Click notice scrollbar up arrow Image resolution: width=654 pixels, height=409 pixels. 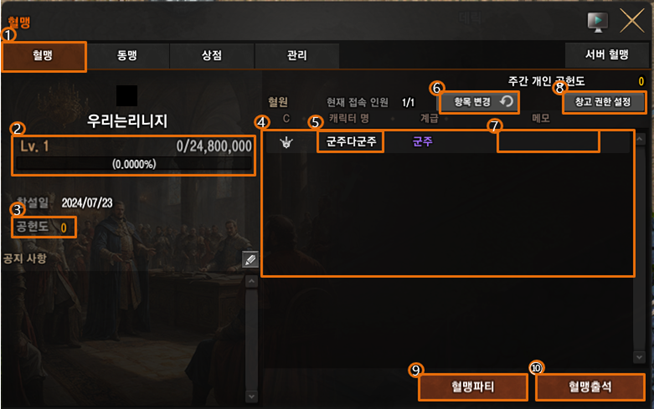tap(252, 281)
